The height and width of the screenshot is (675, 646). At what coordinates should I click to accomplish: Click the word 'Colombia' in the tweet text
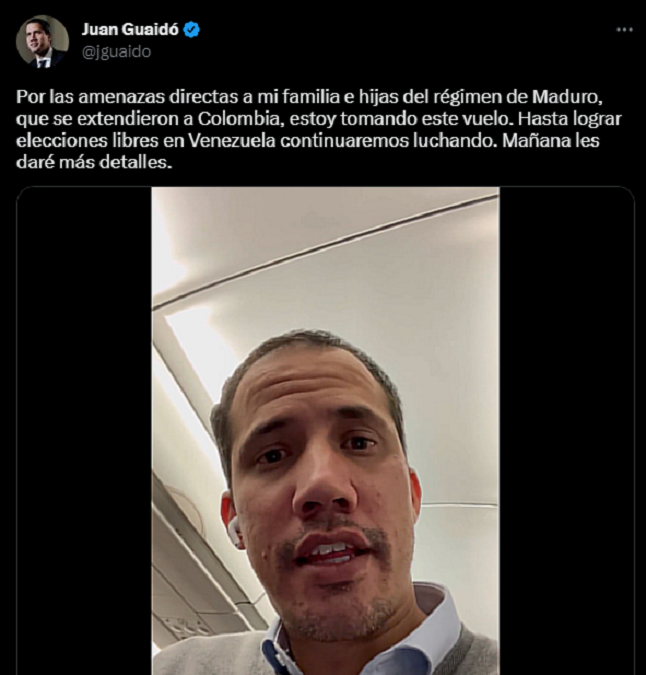point(241,119)
